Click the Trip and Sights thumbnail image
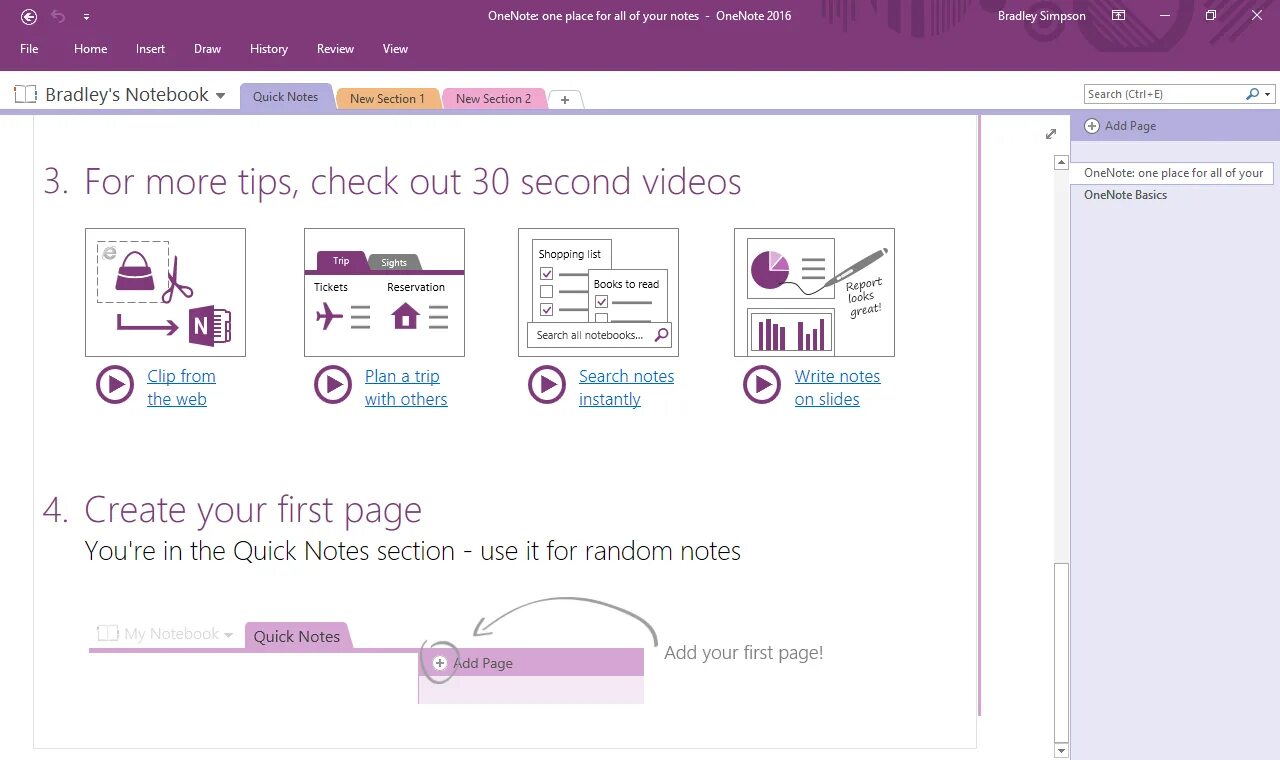1280x760 pixels. (x=384, y=292)
